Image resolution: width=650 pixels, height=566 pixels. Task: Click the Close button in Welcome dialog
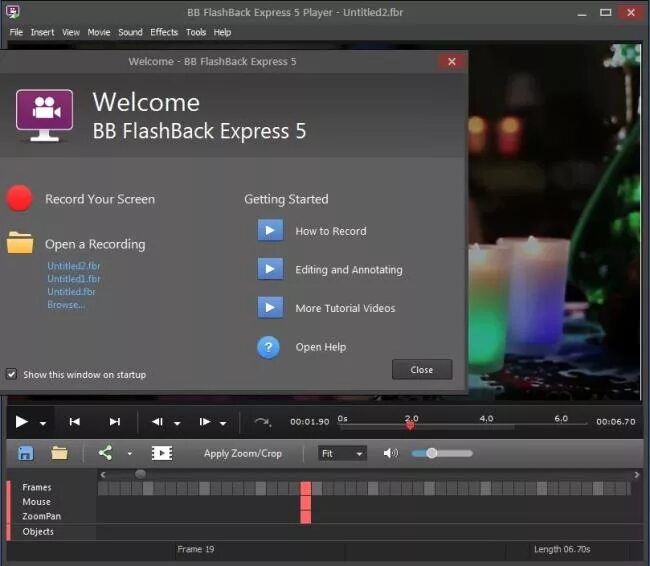(x=422, y=369)
